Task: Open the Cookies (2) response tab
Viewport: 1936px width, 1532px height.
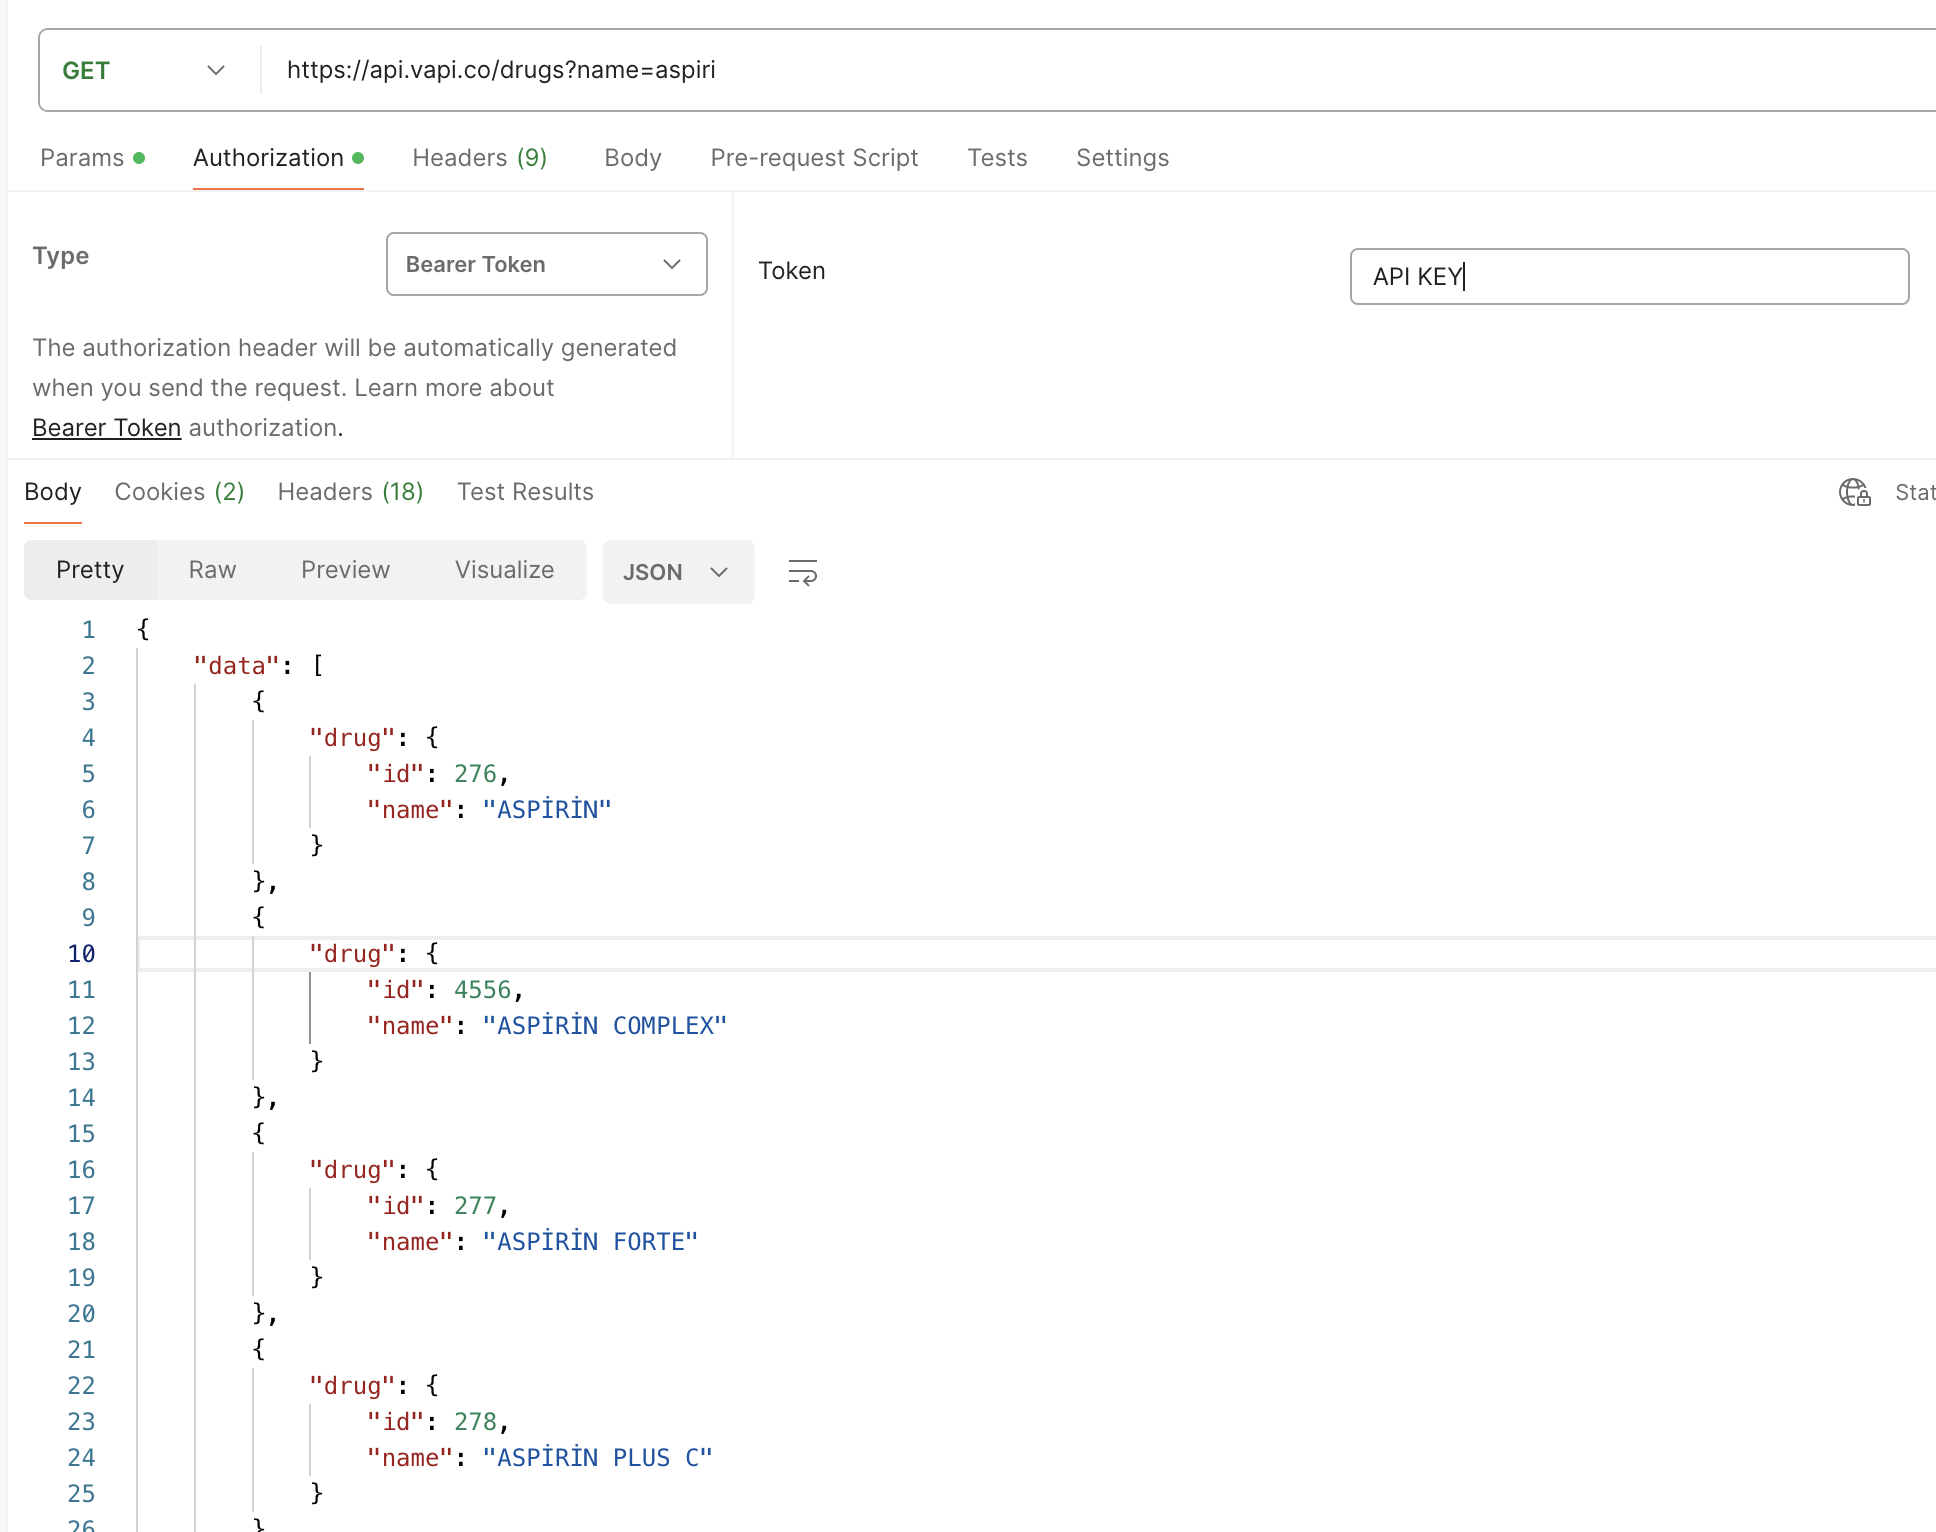Action: click(x=179, y=492)
